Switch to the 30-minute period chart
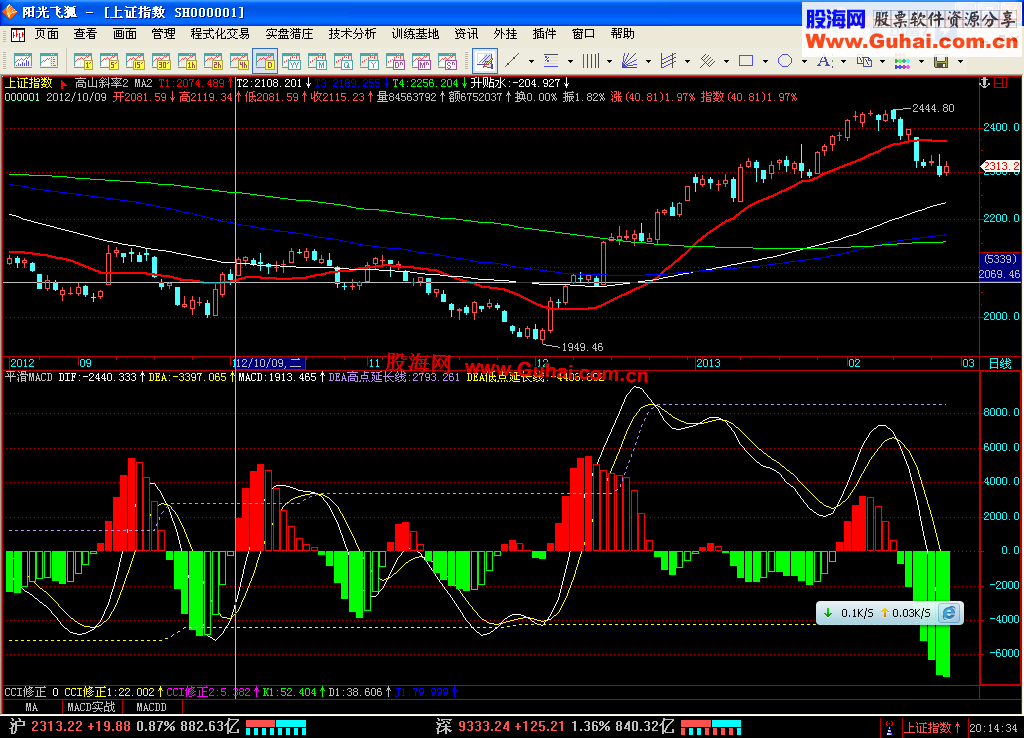The height and width of the screenshot is (738, 1024). [161, 61]
